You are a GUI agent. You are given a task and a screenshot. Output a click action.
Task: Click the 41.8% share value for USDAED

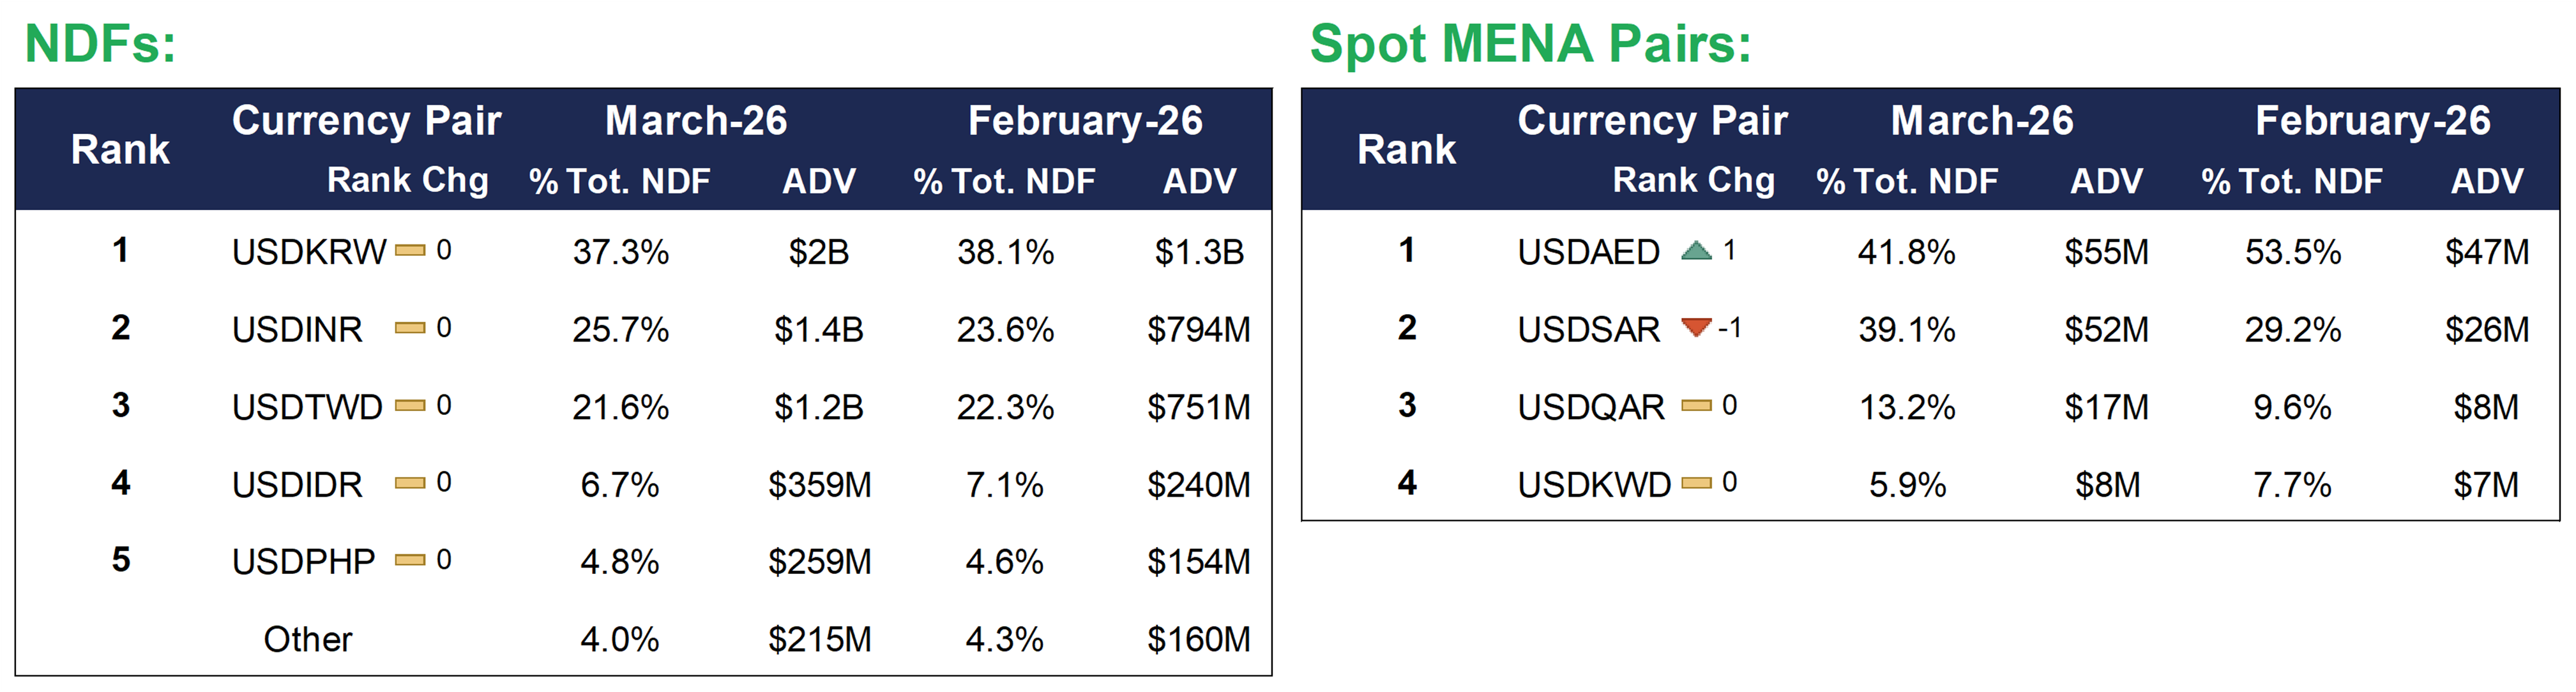pos(1906,252)
